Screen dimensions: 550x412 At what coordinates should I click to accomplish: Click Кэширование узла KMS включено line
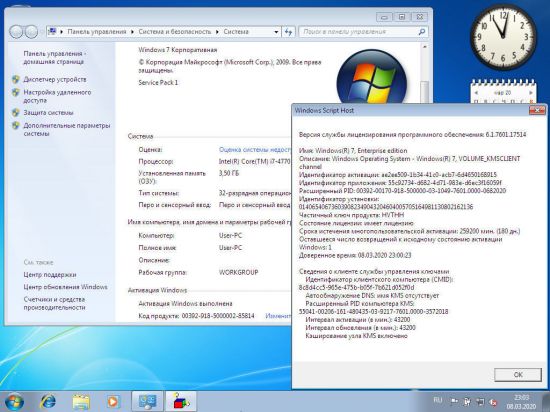click(356, 336)
